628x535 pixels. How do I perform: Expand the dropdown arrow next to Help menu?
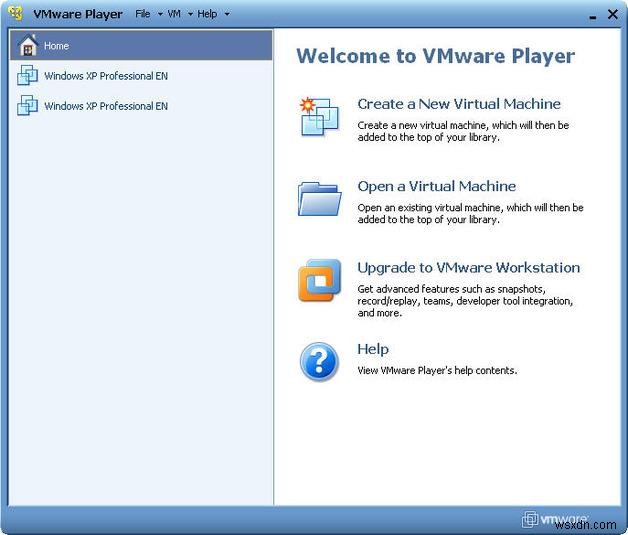(x=227, y=14)
